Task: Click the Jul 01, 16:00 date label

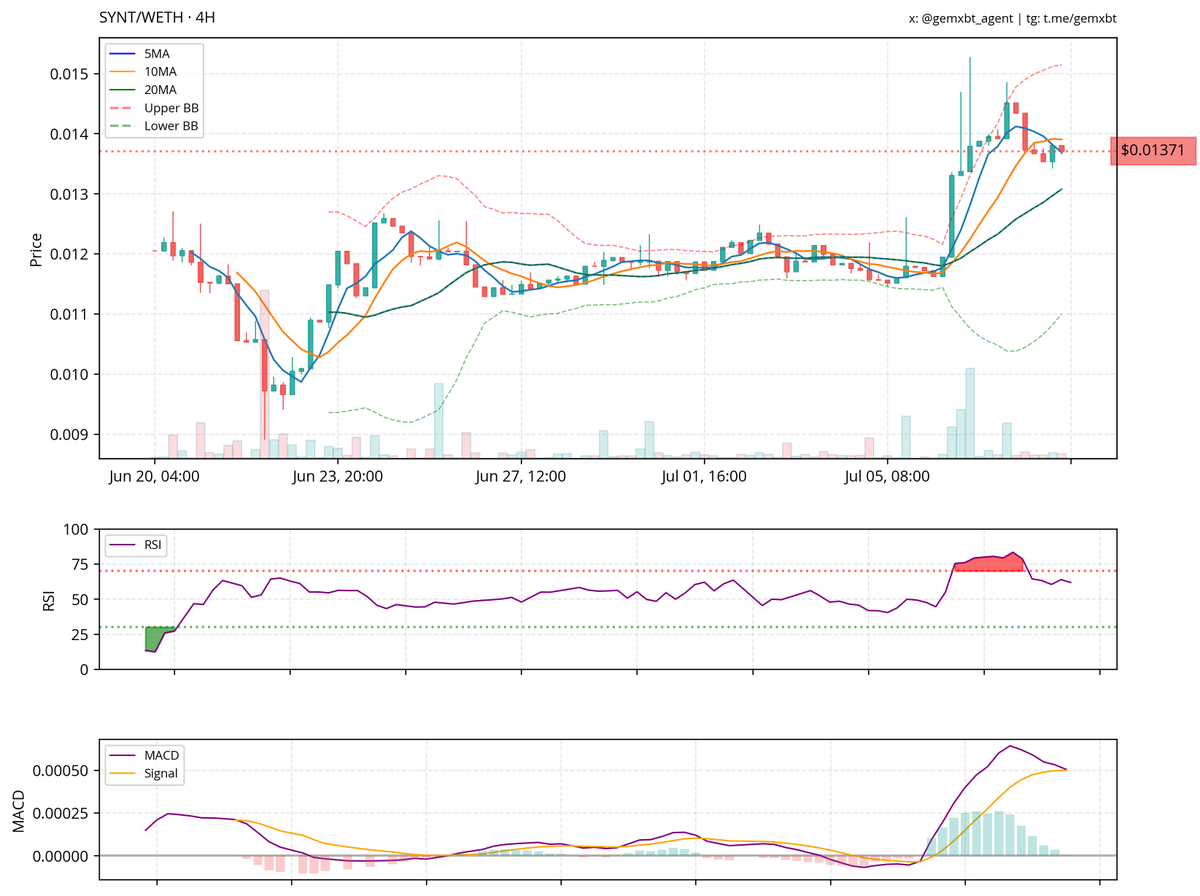Action: click(x=704, y=477)
